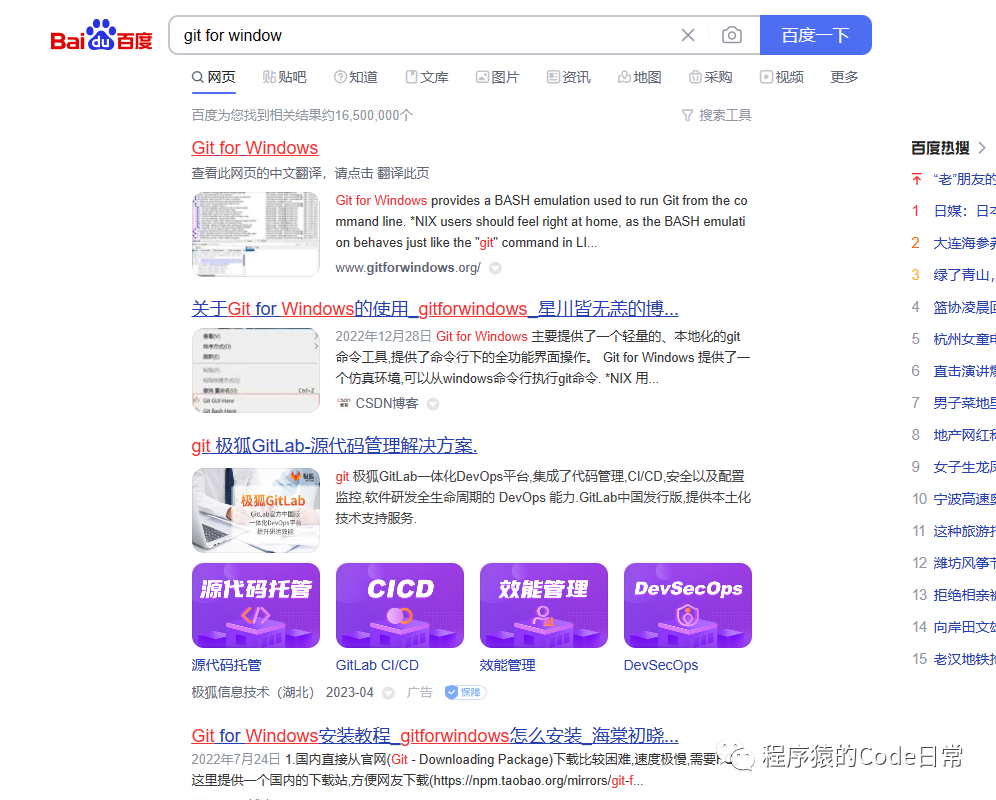Expand the 更多 menu

844,77
